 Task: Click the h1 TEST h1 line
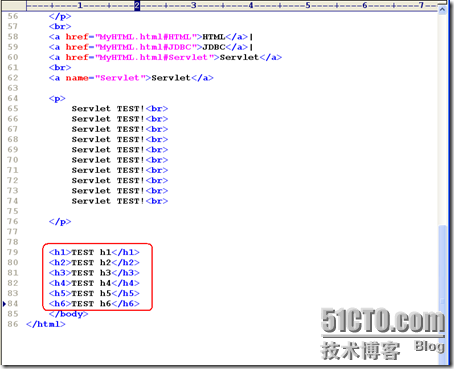[x=94, y=252]
